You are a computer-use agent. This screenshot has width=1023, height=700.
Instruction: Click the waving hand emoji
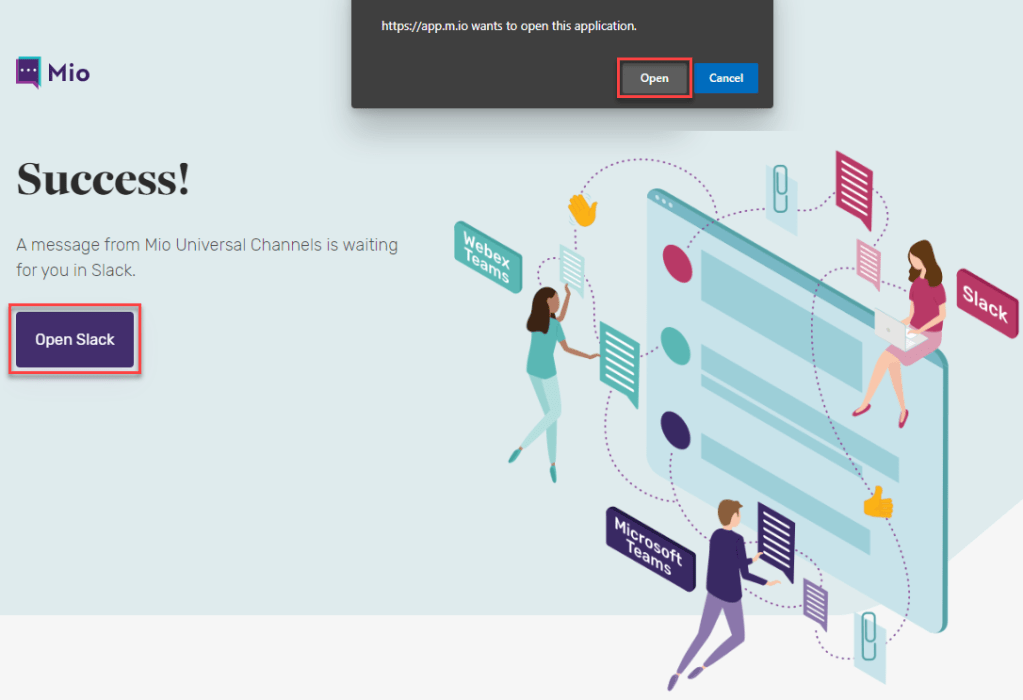click(582, 209)
